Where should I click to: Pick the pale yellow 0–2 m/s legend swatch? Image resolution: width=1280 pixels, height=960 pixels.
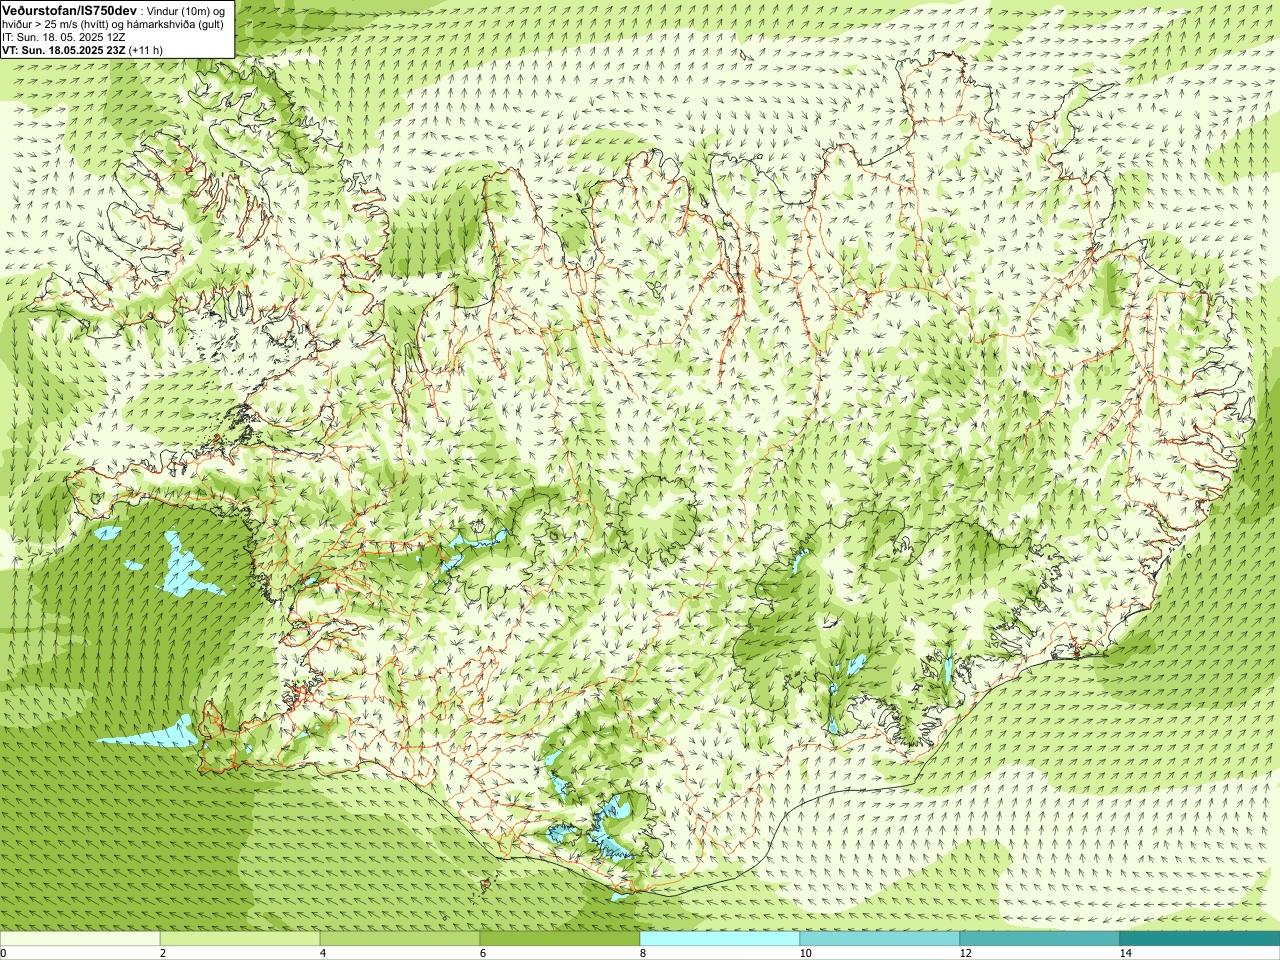tap(80, 939)
